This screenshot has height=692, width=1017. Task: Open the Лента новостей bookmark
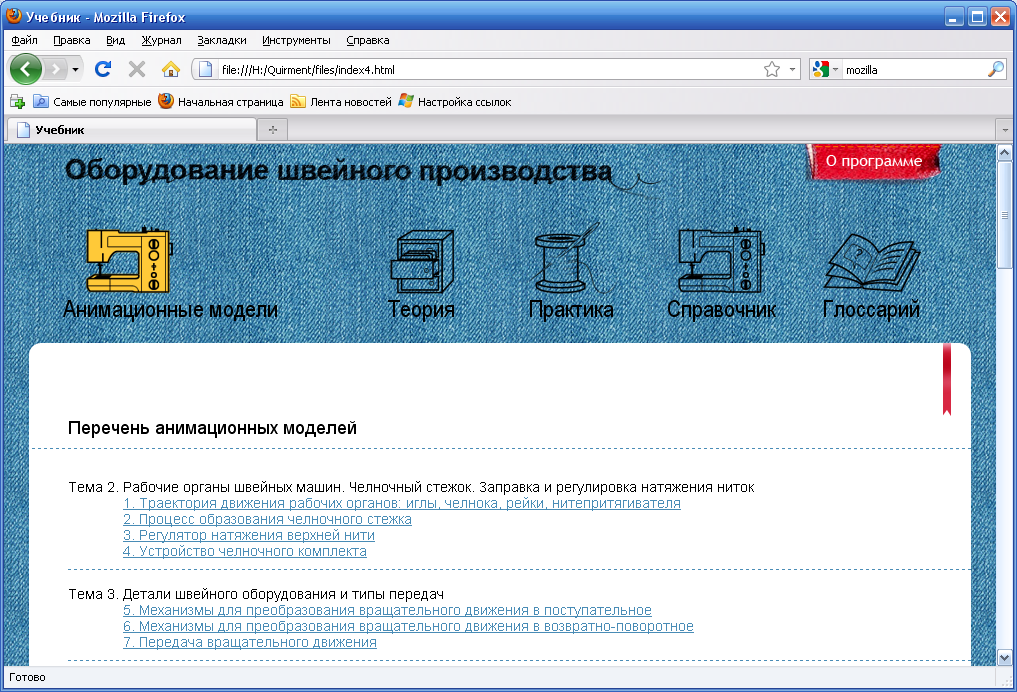click(x=341, y=102)
